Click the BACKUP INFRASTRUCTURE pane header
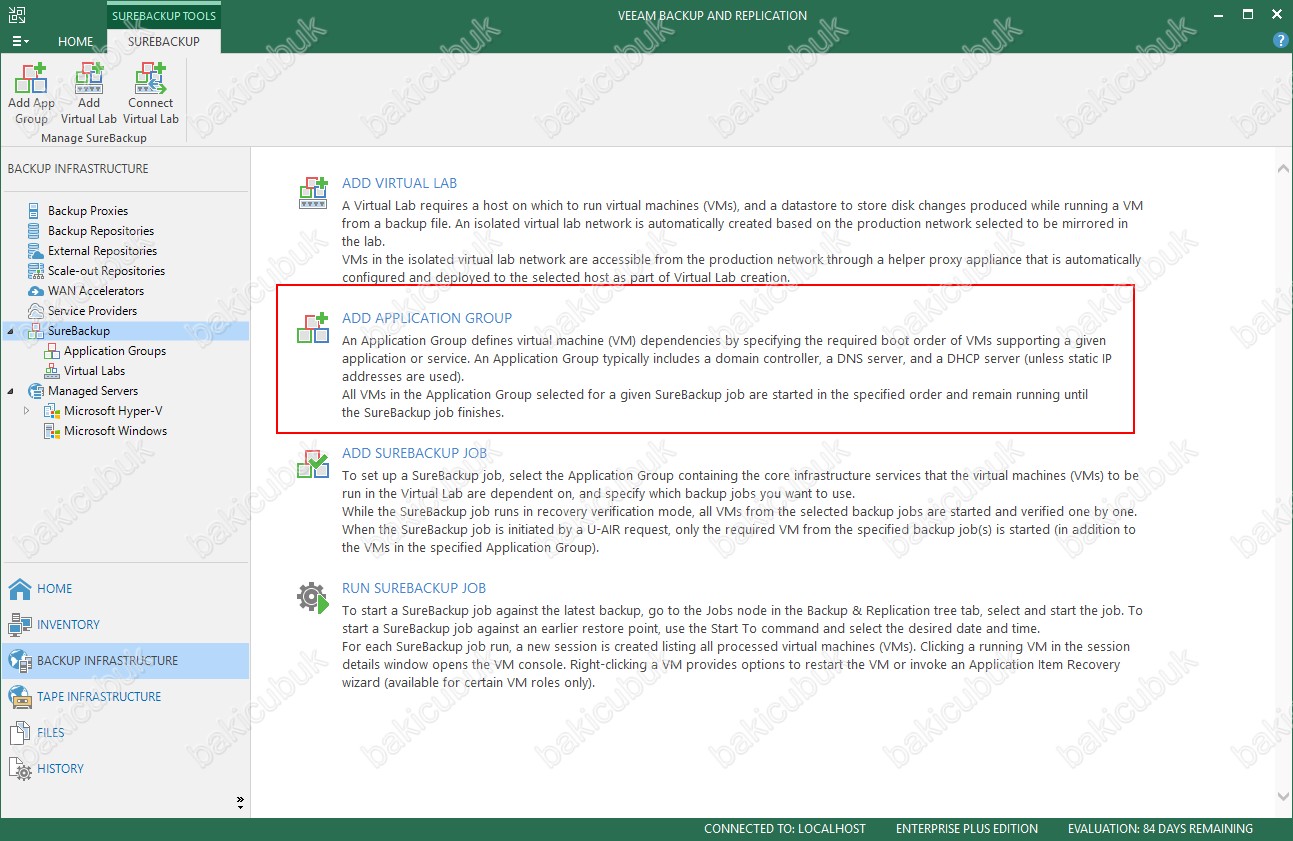This screenshot has width=1293, height=841. point(78,168)
